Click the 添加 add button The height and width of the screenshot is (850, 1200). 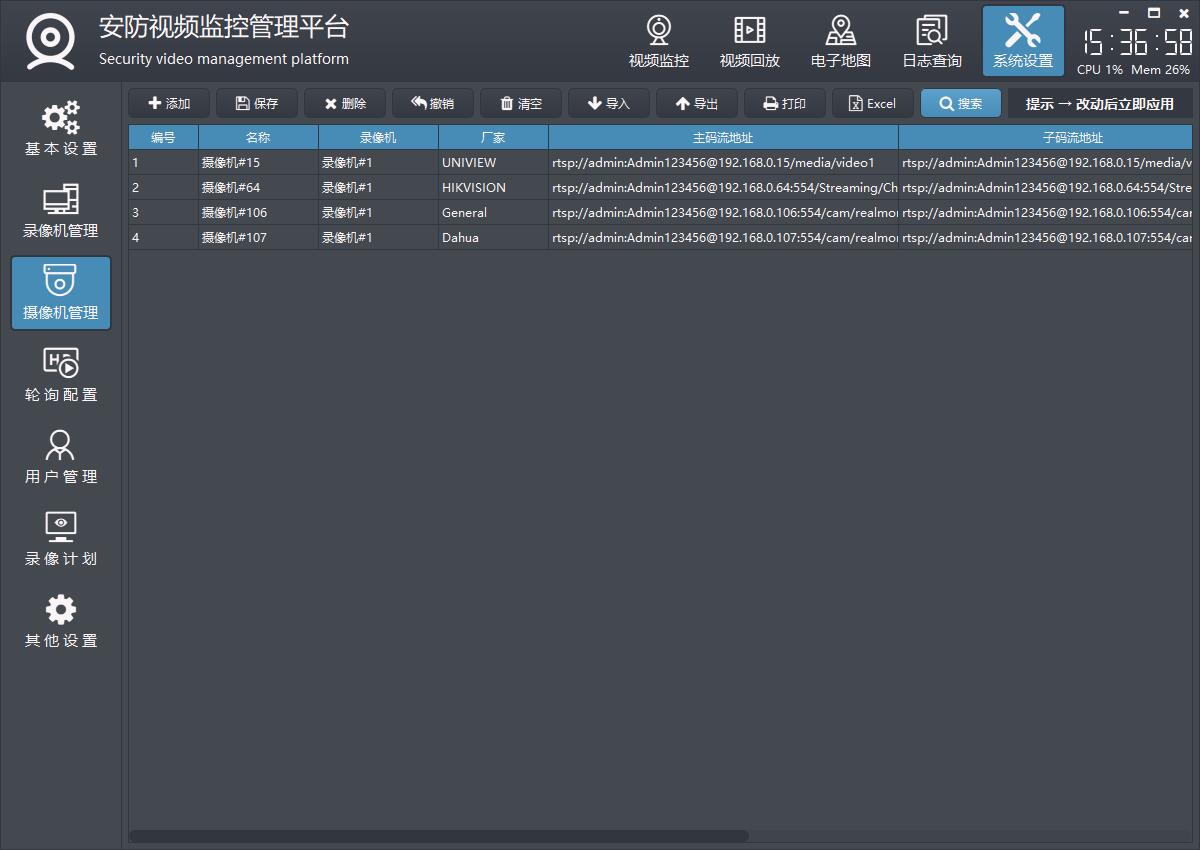[x=169, y=103]
